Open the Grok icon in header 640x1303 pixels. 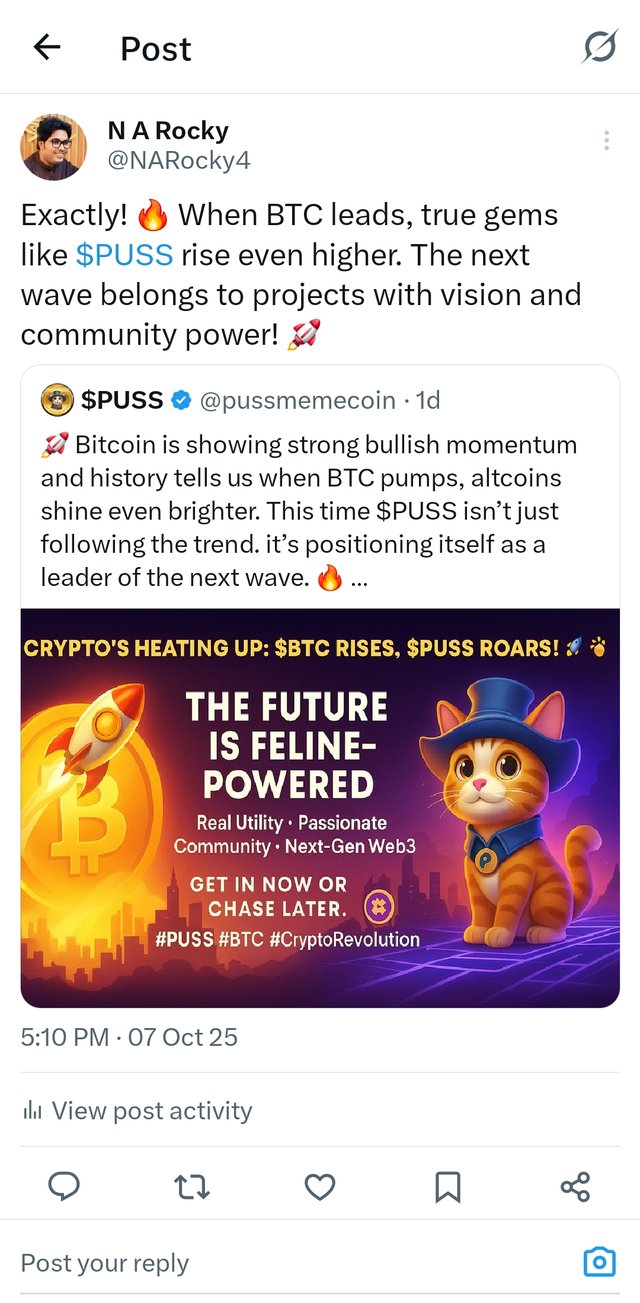click(x=600, y=46)
